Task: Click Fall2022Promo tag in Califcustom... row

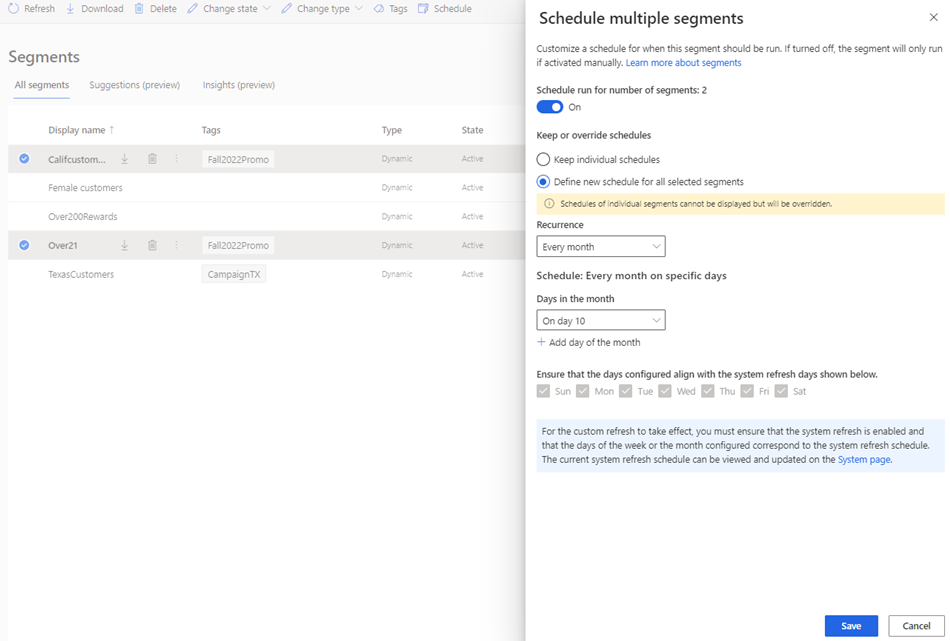Action: (x=238, y=159)
